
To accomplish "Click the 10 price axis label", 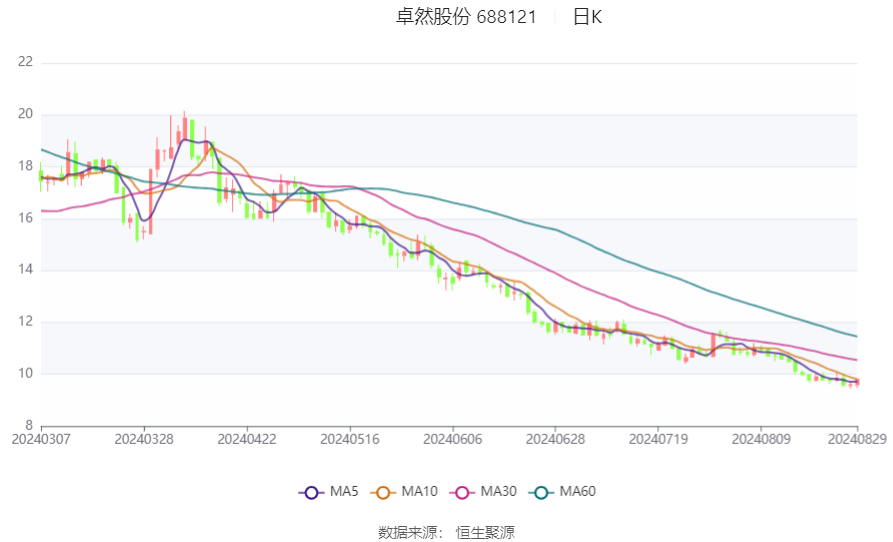I will point(26,373).
